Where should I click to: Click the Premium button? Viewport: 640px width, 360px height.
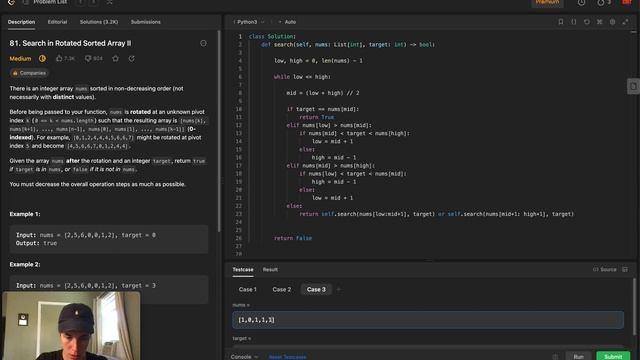(547, 3)
